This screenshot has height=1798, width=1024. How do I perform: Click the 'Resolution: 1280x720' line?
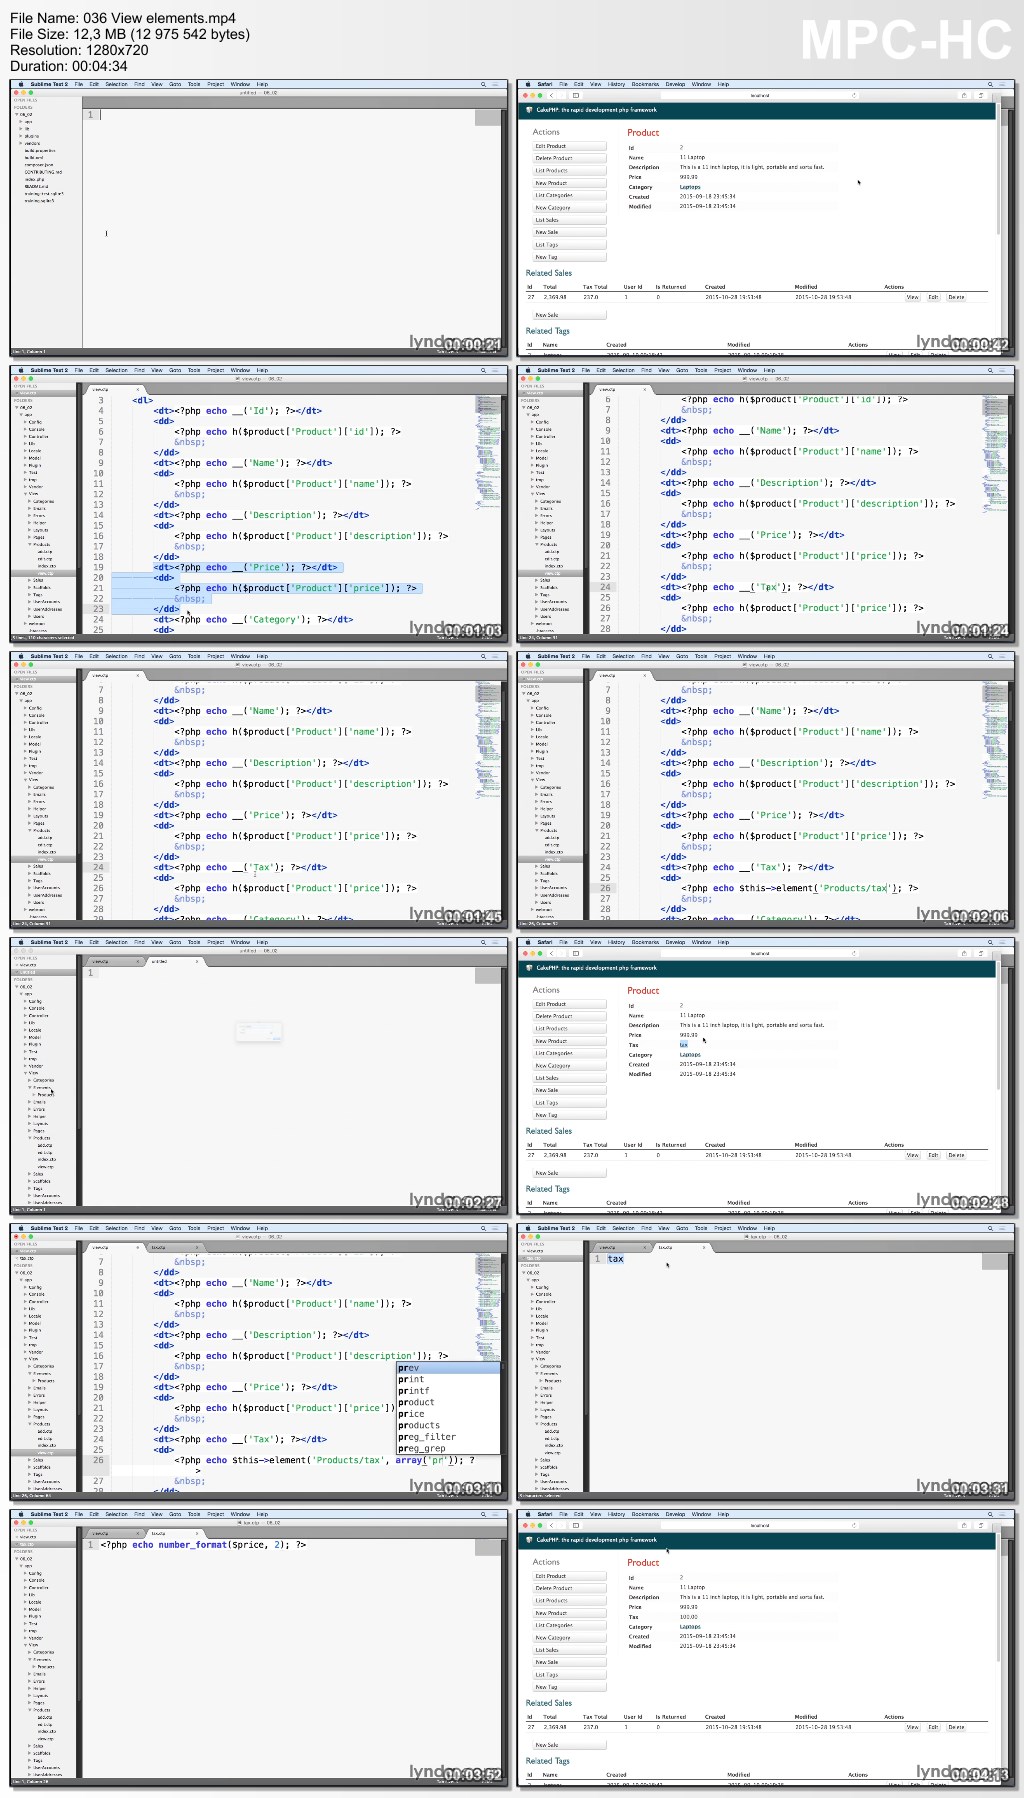coord(79,50)
